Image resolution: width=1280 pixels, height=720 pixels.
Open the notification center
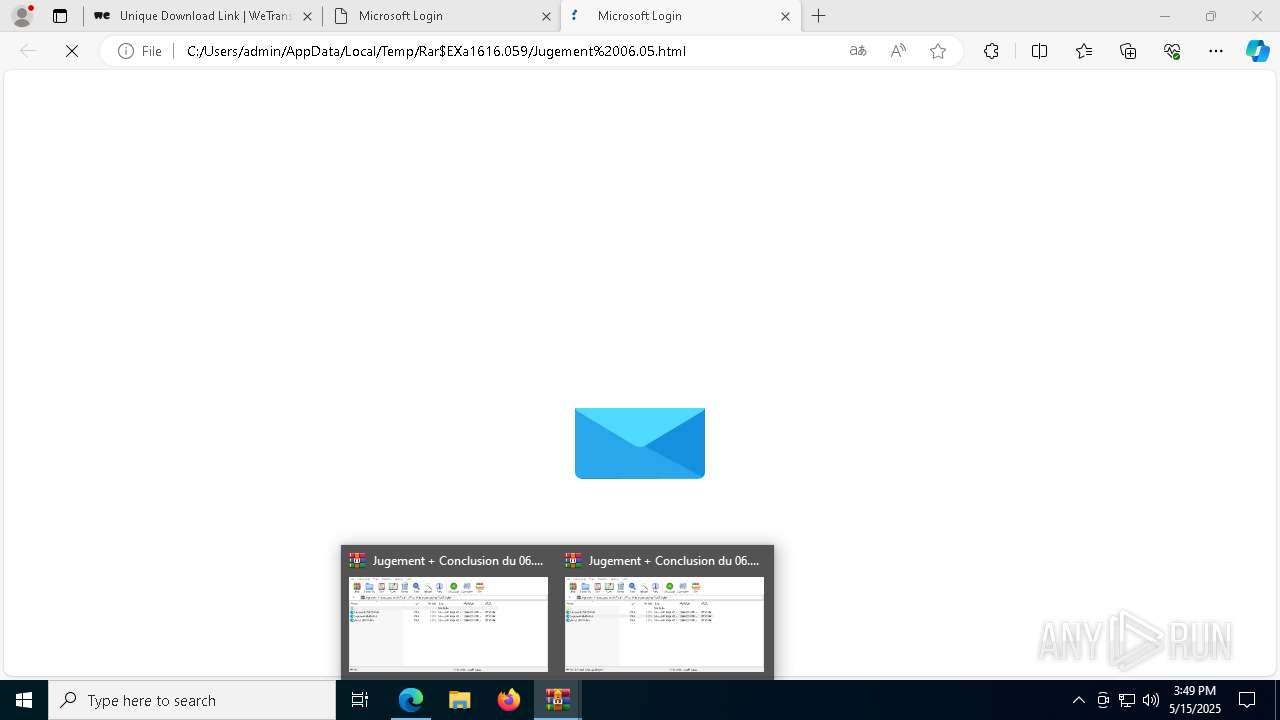pos(1247,700)
